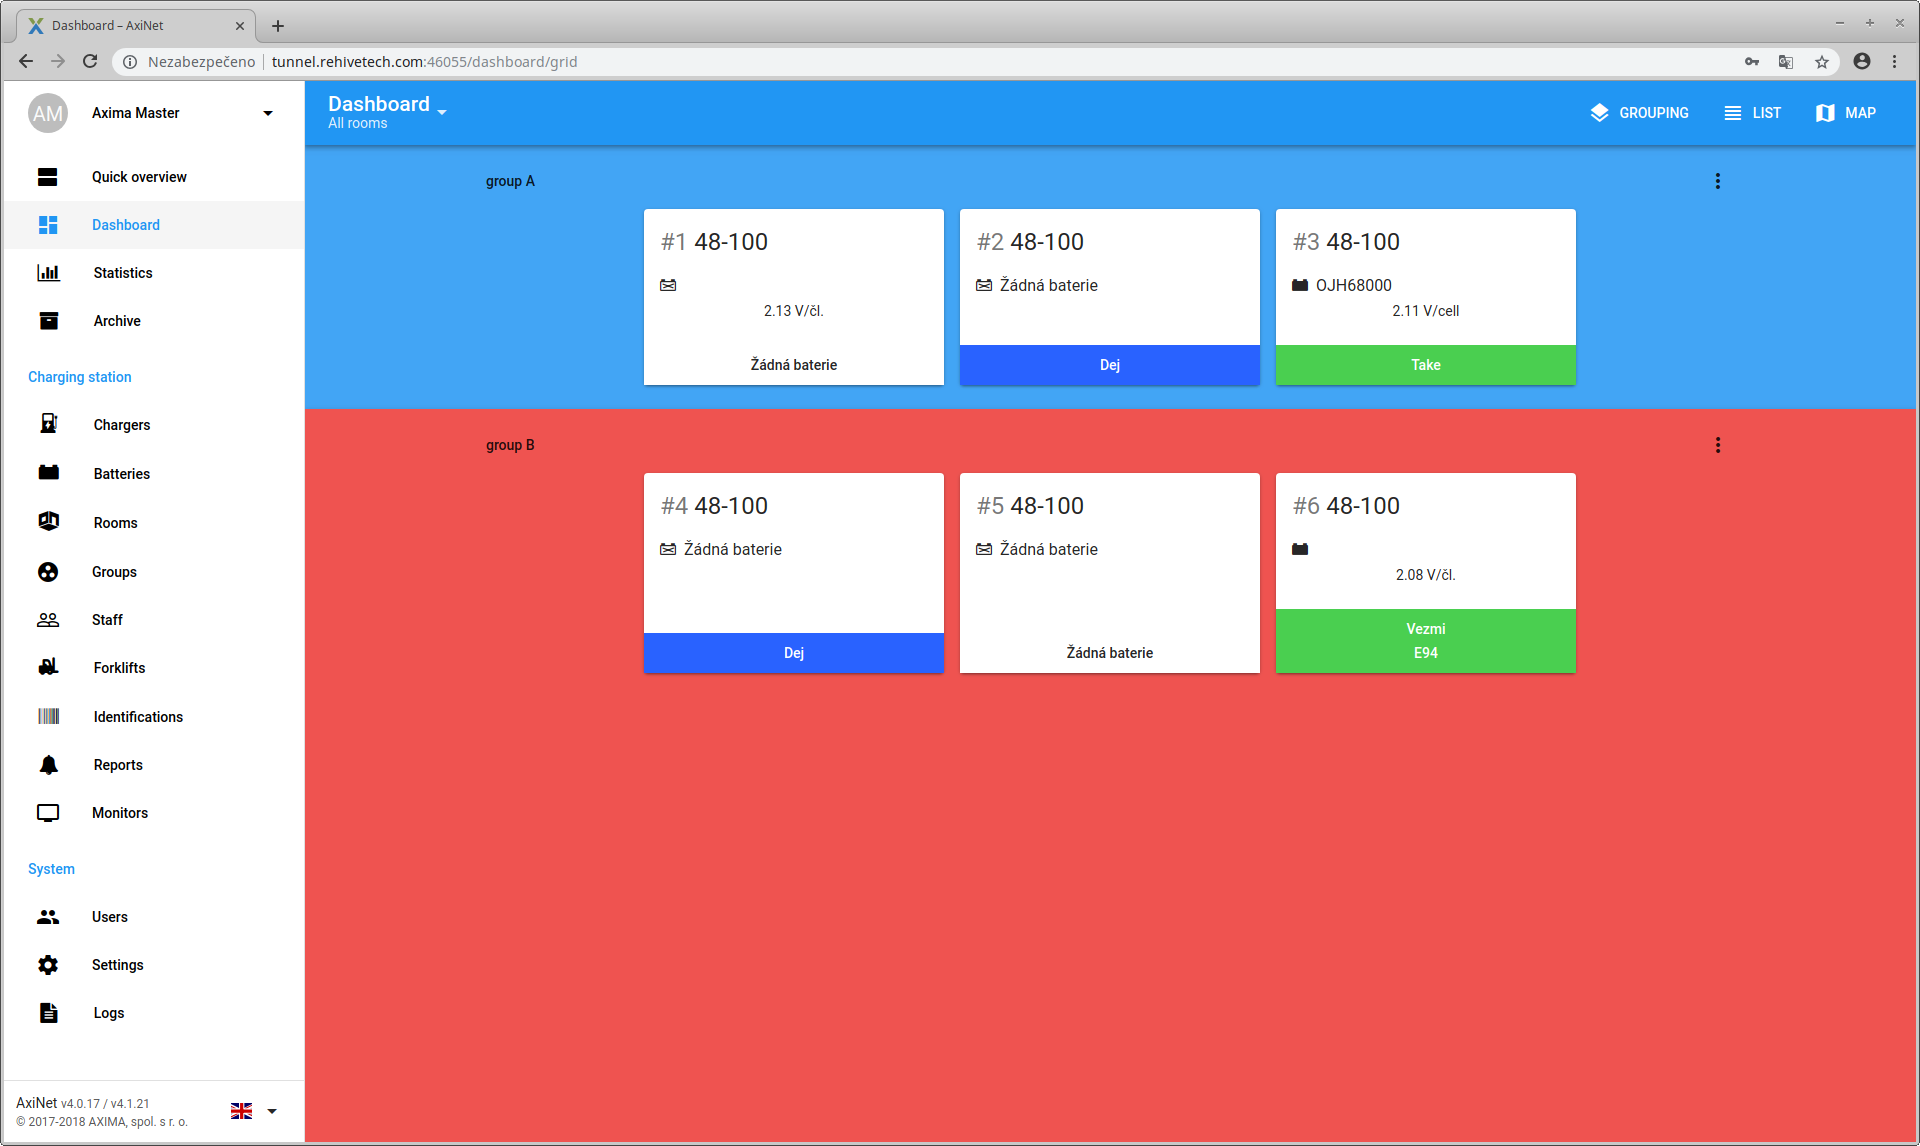Click the Reports icon in sidebar
The image size is (1920, 1146).
click(x=48, y=765)
